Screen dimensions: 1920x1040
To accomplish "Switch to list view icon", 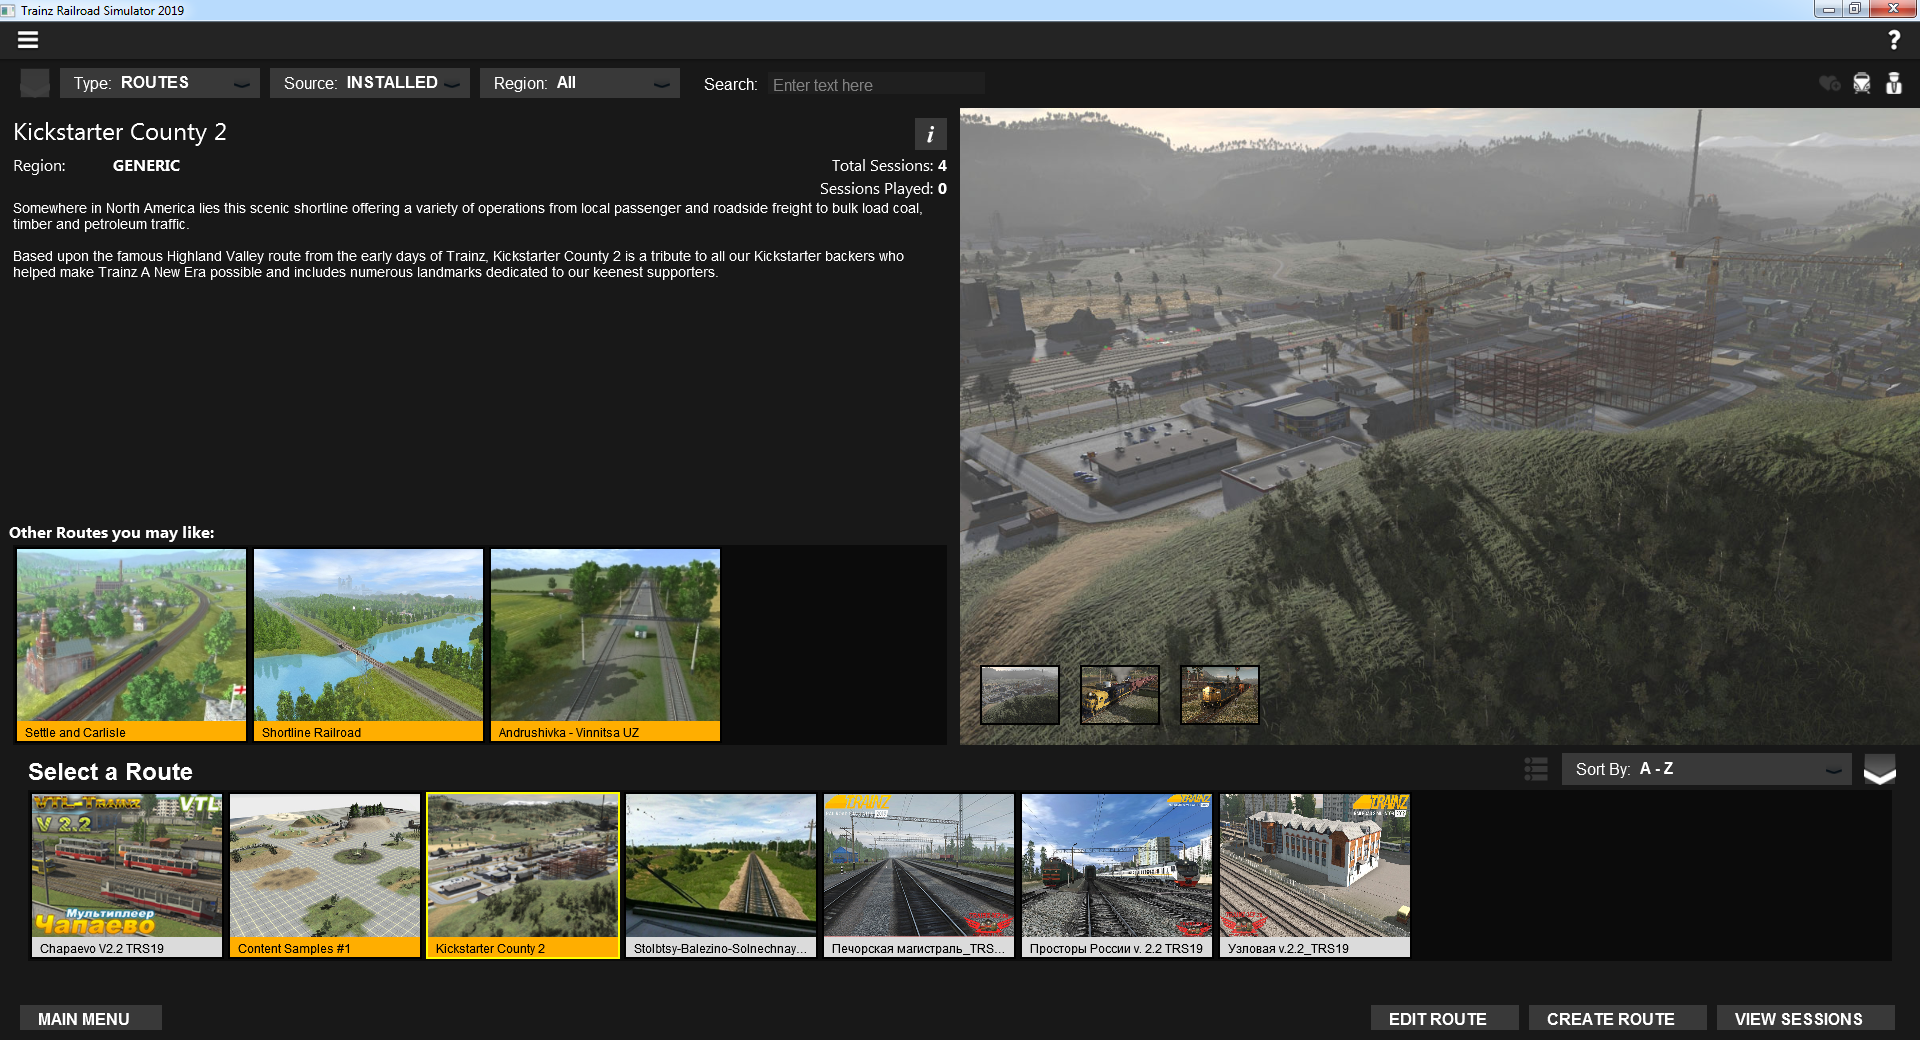I will pyautogui.click(x=1536, y=769).
